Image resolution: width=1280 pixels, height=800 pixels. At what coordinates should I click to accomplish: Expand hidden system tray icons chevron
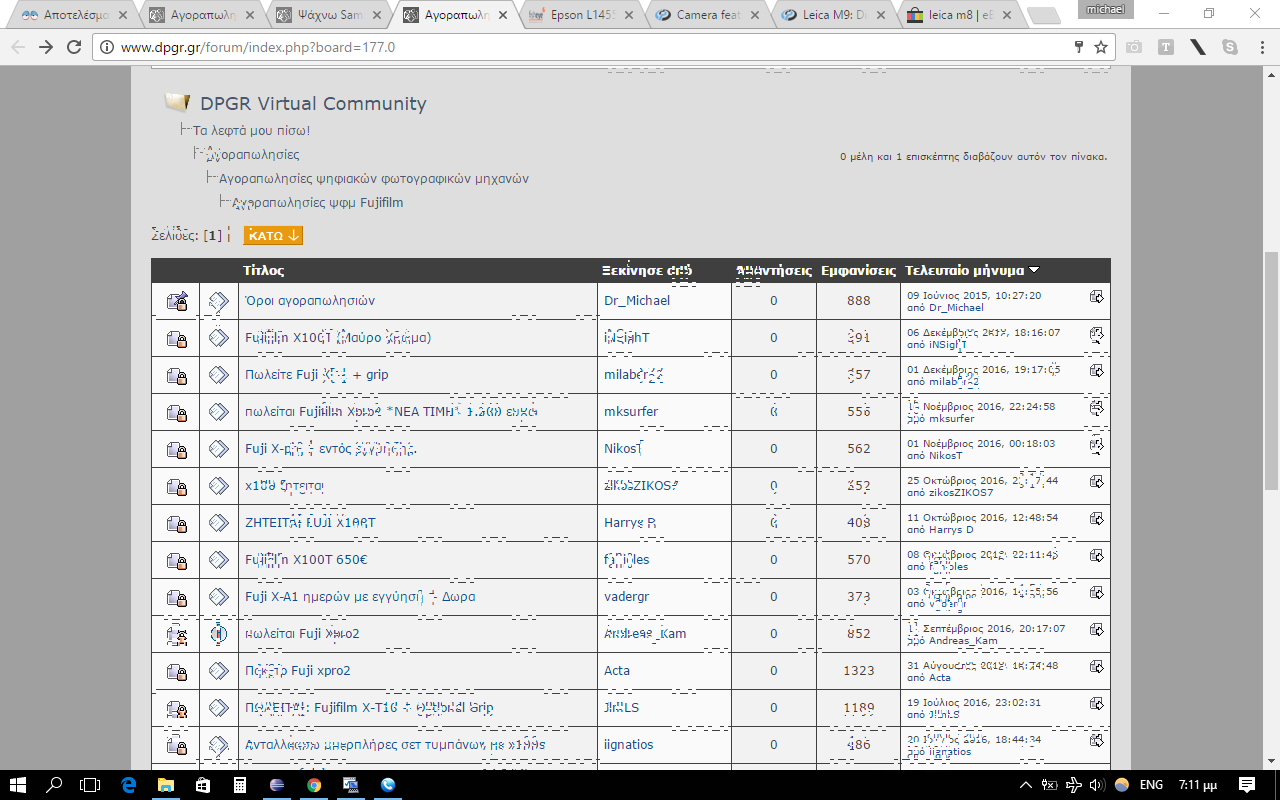[1025, 785]
